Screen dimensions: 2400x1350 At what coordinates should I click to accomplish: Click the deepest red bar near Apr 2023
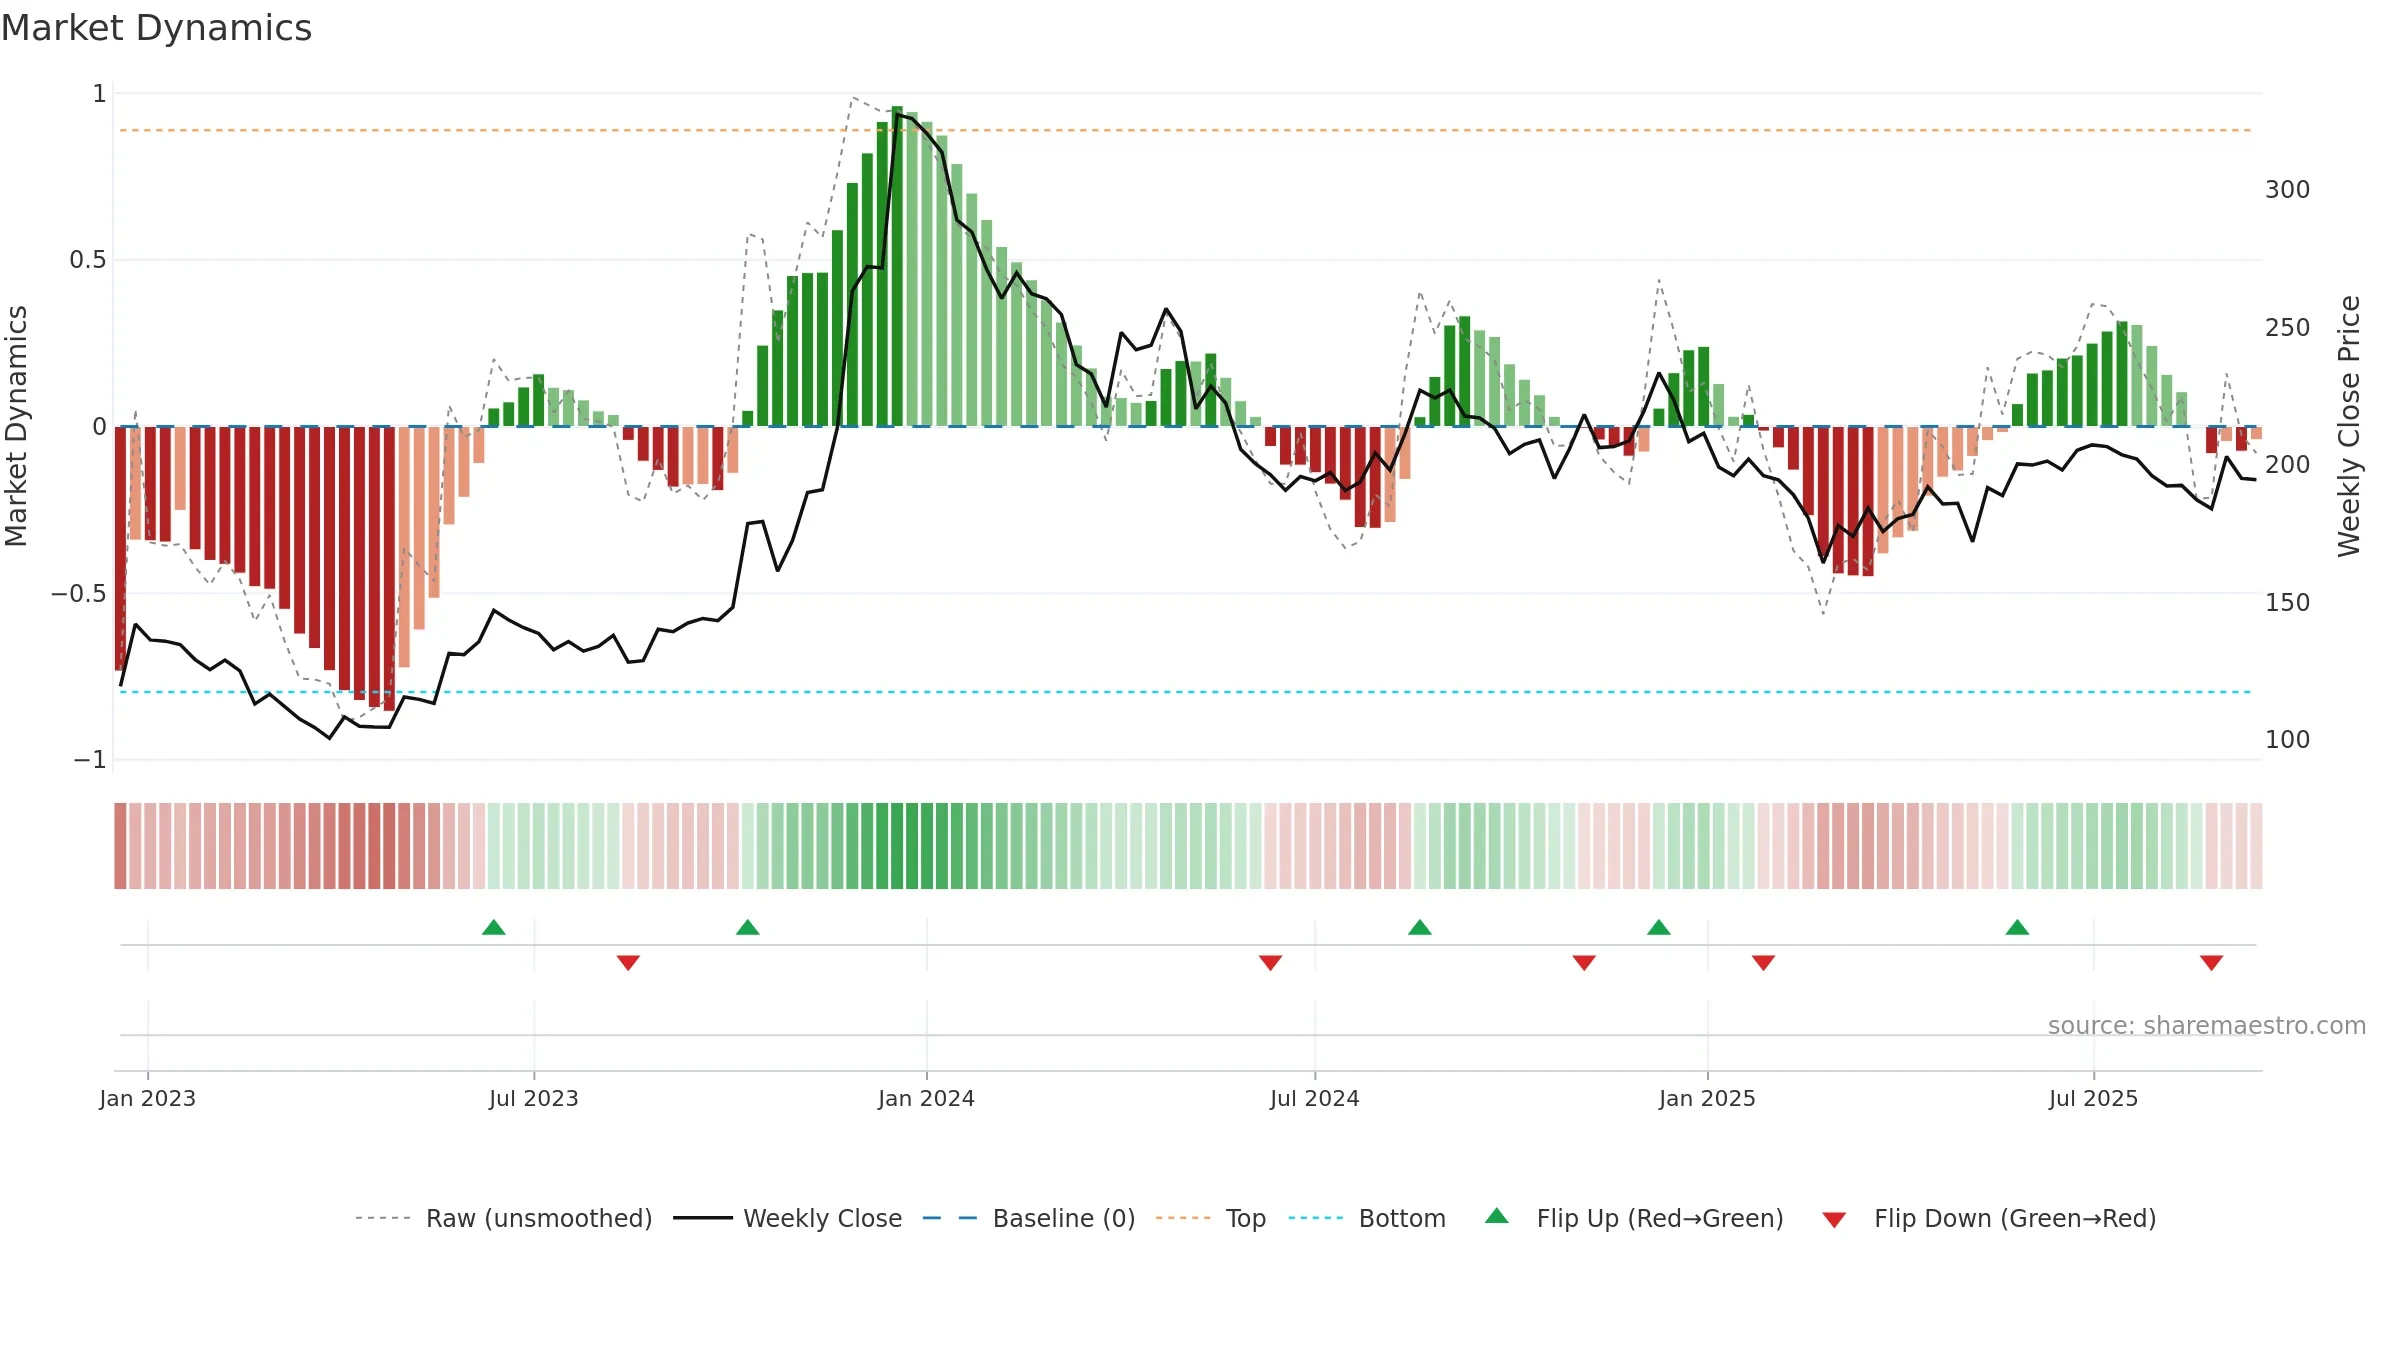tap(389, 568)
